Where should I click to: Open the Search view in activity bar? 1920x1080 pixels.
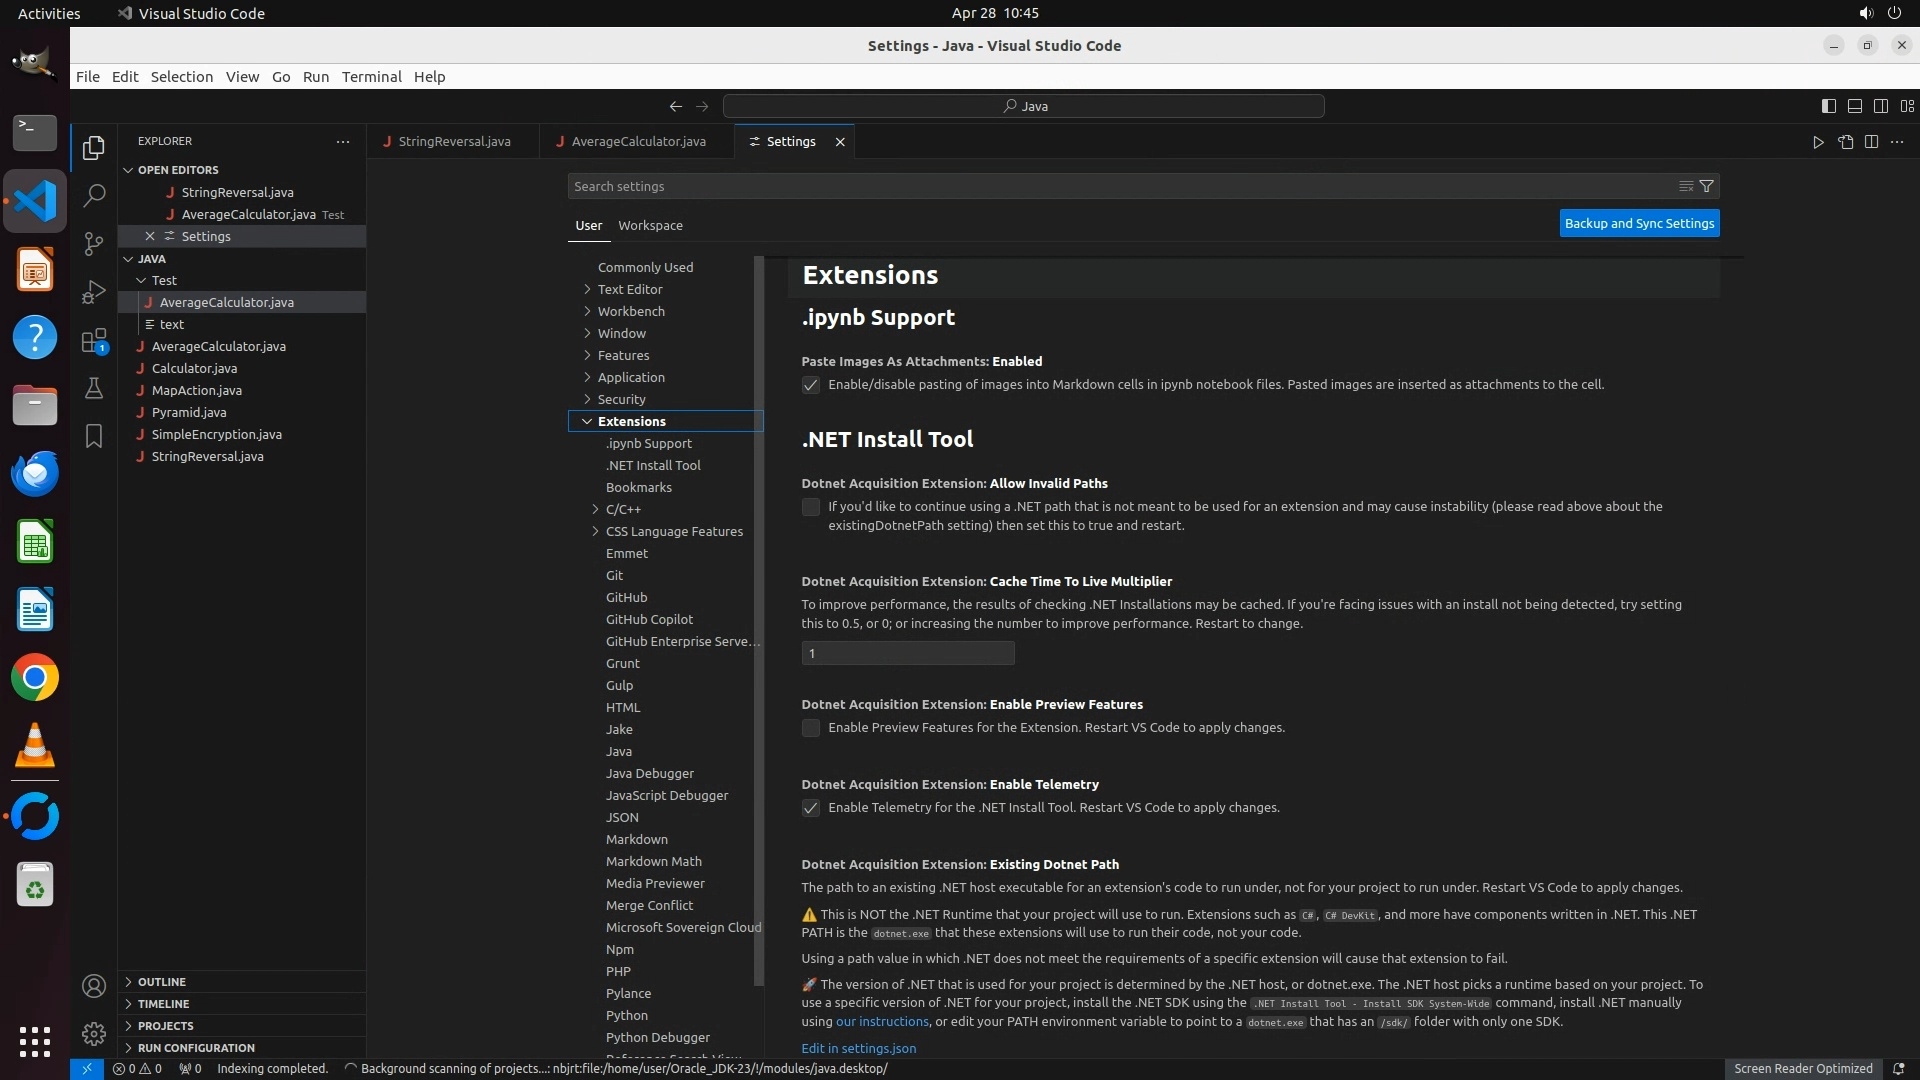[94, 196]
